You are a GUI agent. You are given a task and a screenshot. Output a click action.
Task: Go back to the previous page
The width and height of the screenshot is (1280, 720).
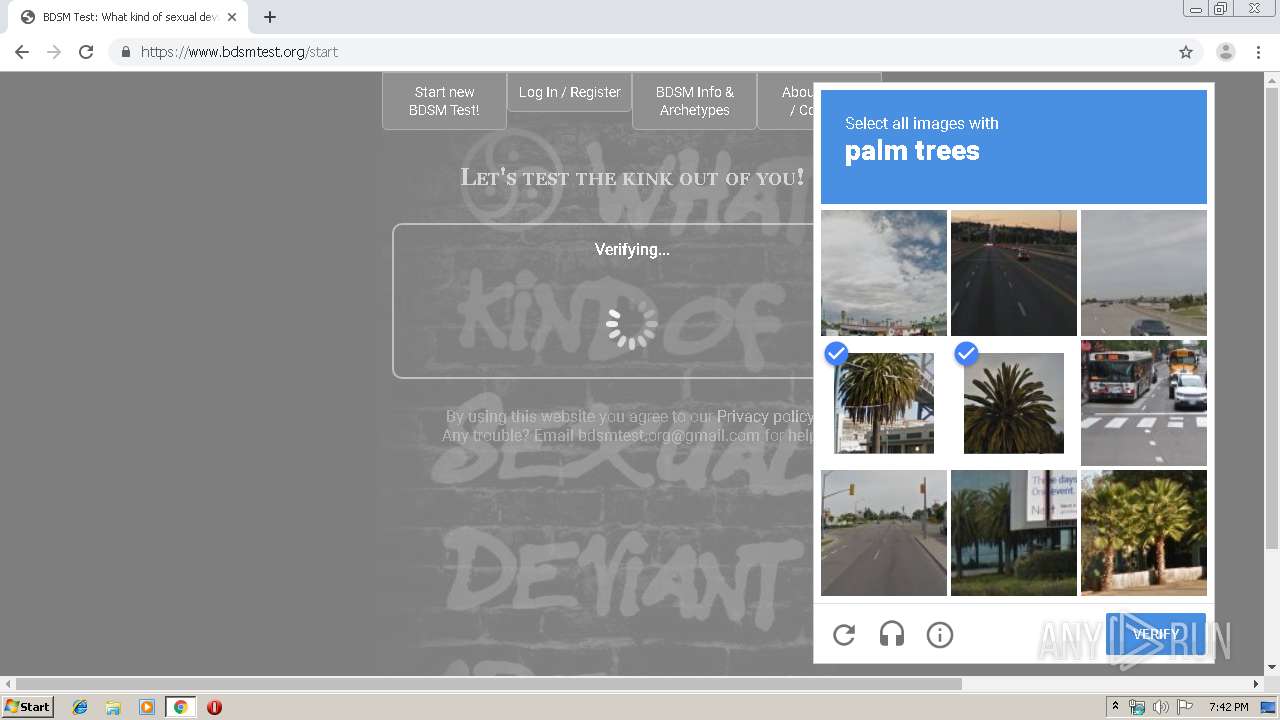22,52
